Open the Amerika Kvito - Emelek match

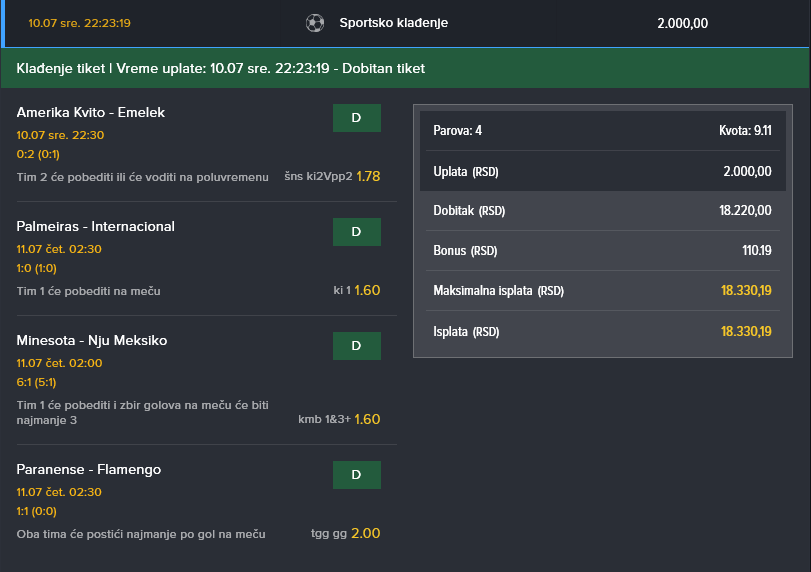(x=91, y=112)
